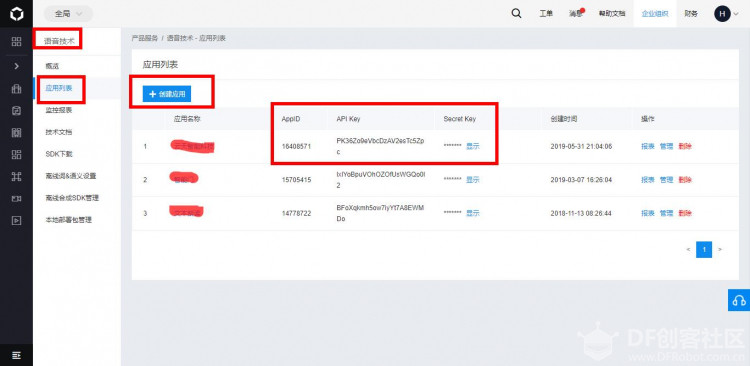
Task: Click the asymmetric tiles sidebar icon
Action: pos(16,155)
